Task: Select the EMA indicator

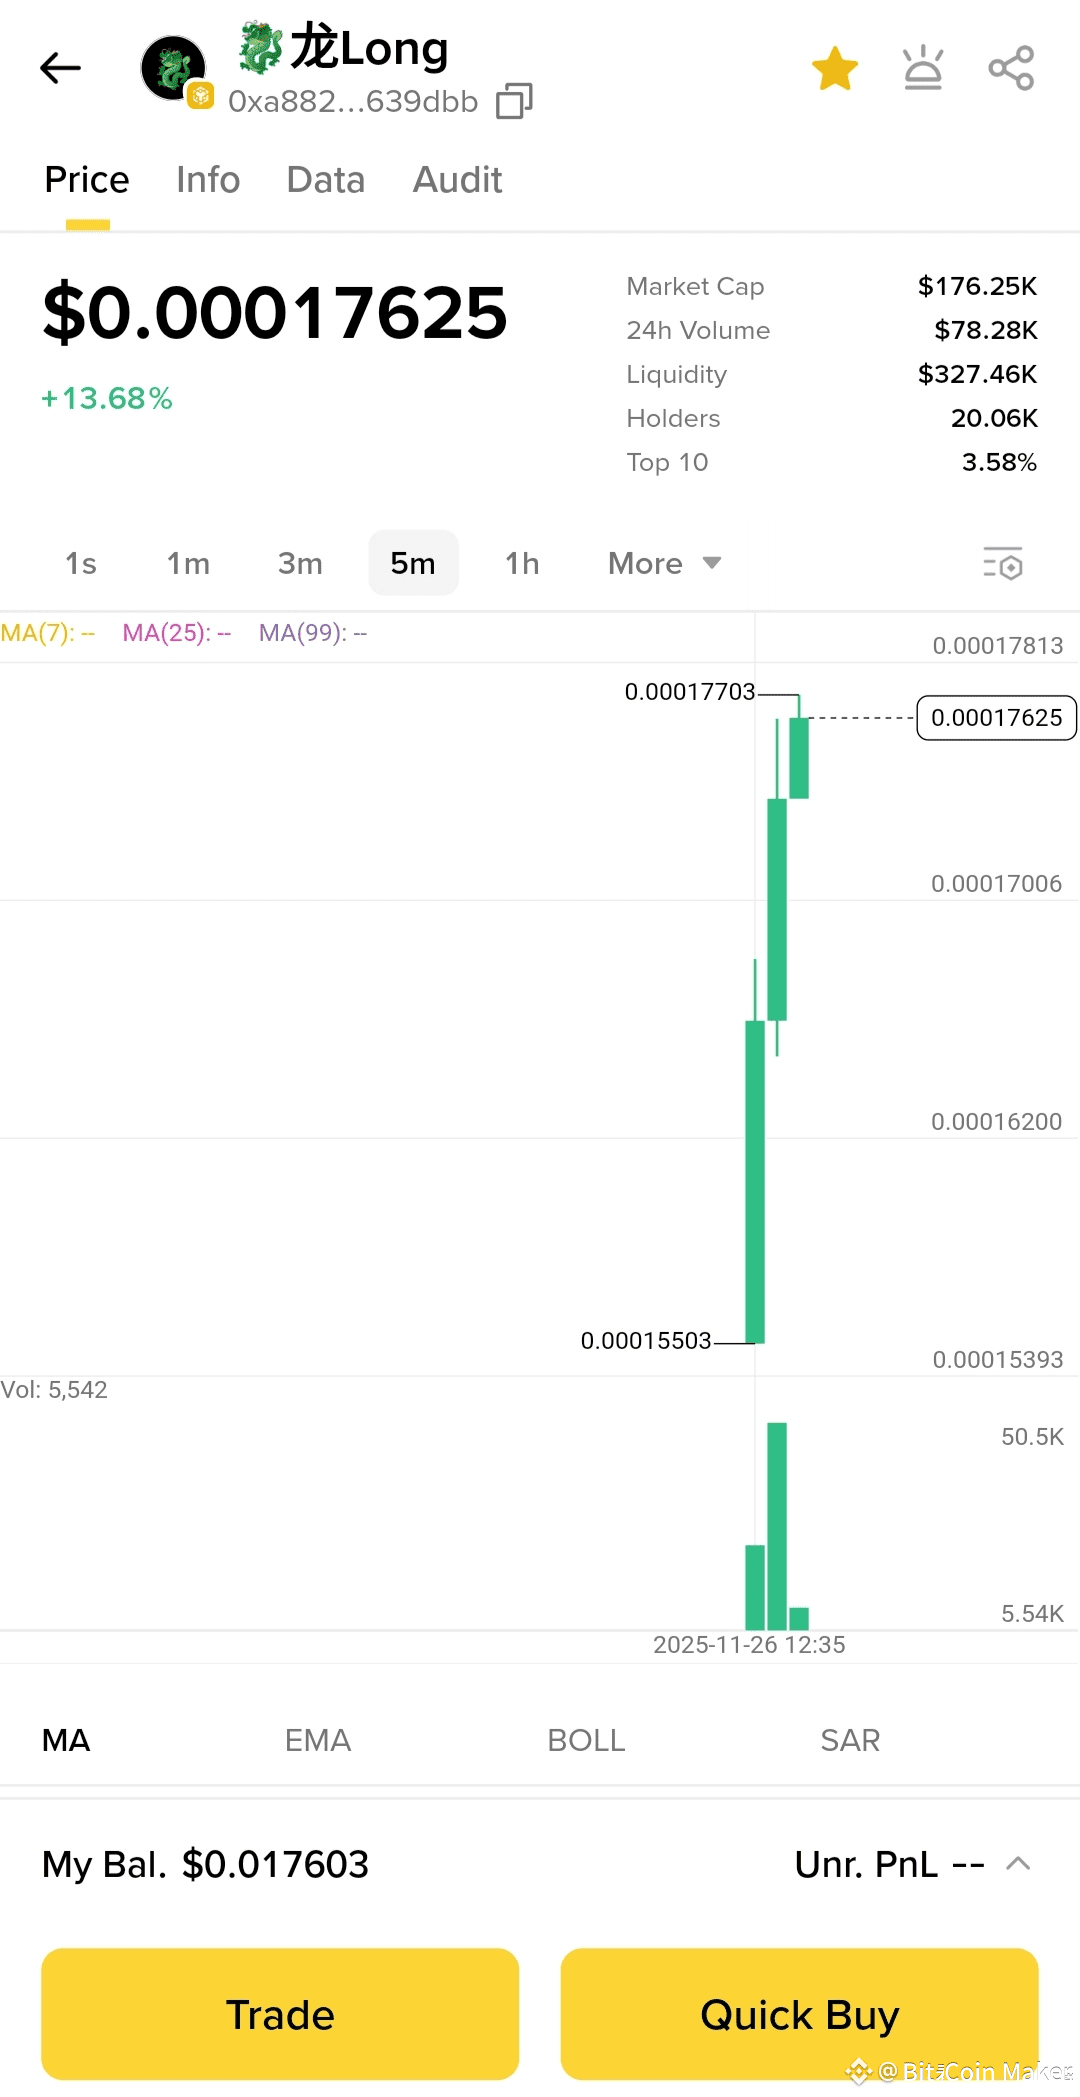Action: 318,1740
